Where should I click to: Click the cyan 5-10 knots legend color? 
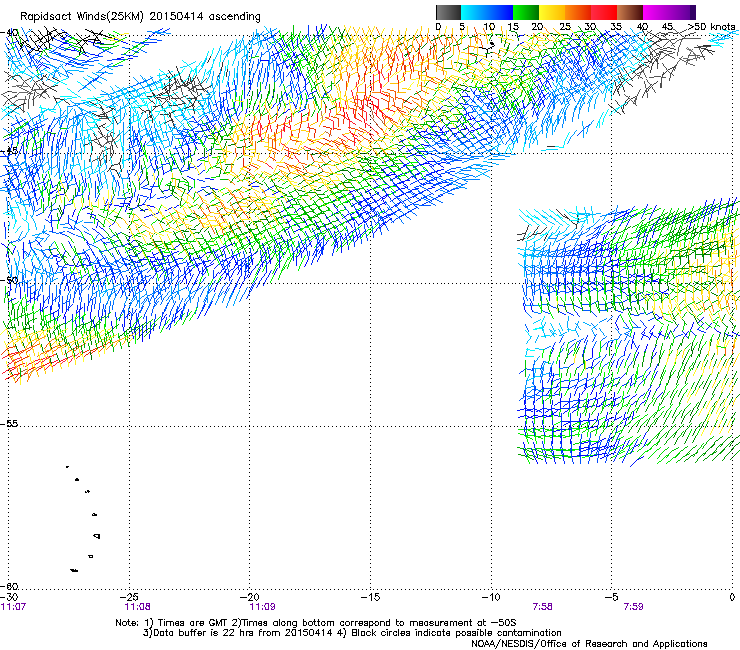(x=474, y=12)
